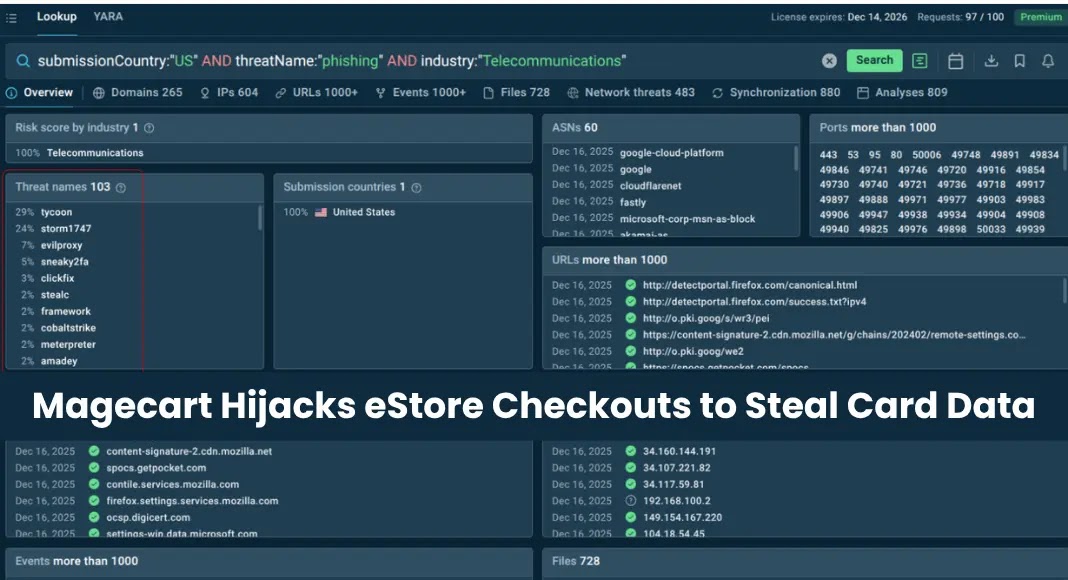The width and height of the screenshot is (1068, 580).
Task: Click inside the search query input field
Action: (x=400, y=60)
